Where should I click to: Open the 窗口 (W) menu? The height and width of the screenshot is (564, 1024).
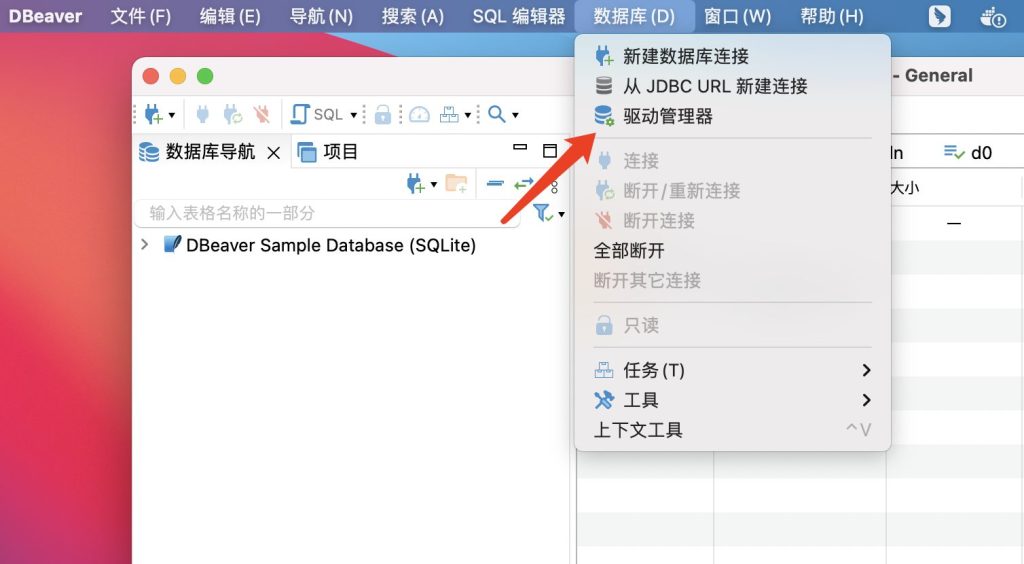737,16
